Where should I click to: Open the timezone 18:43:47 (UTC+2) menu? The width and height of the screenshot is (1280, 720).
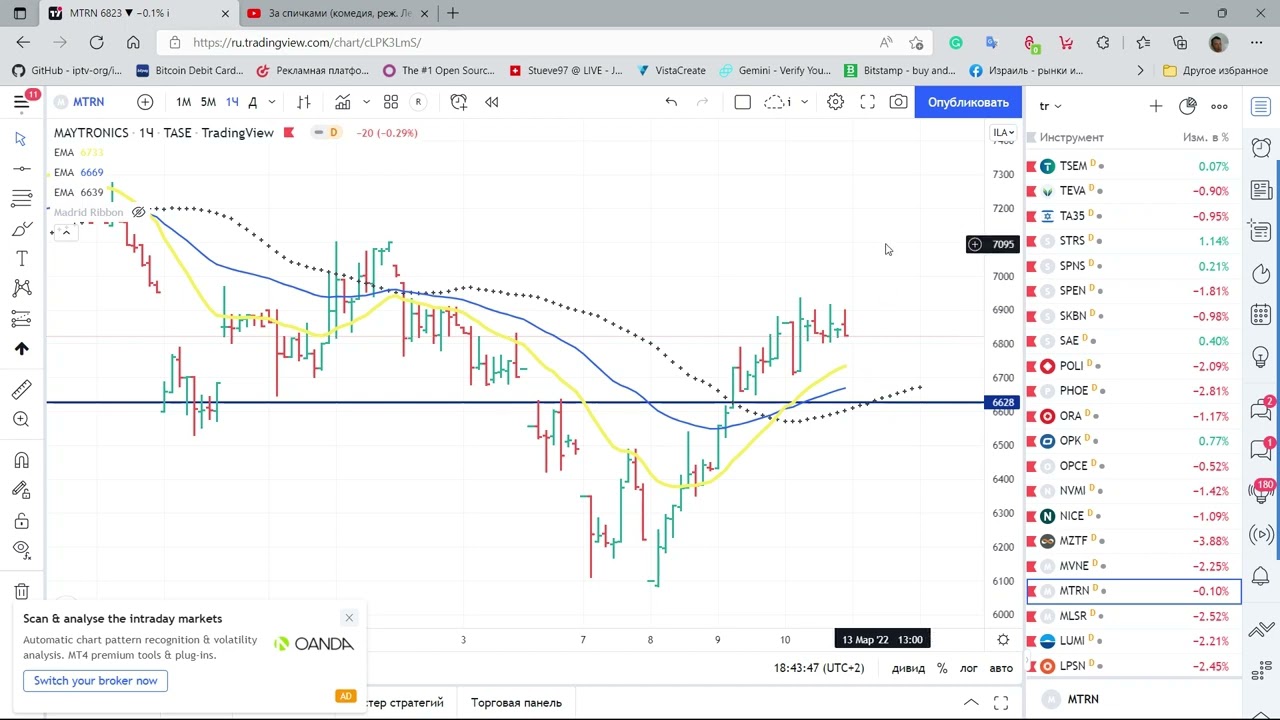pos(818,668)
